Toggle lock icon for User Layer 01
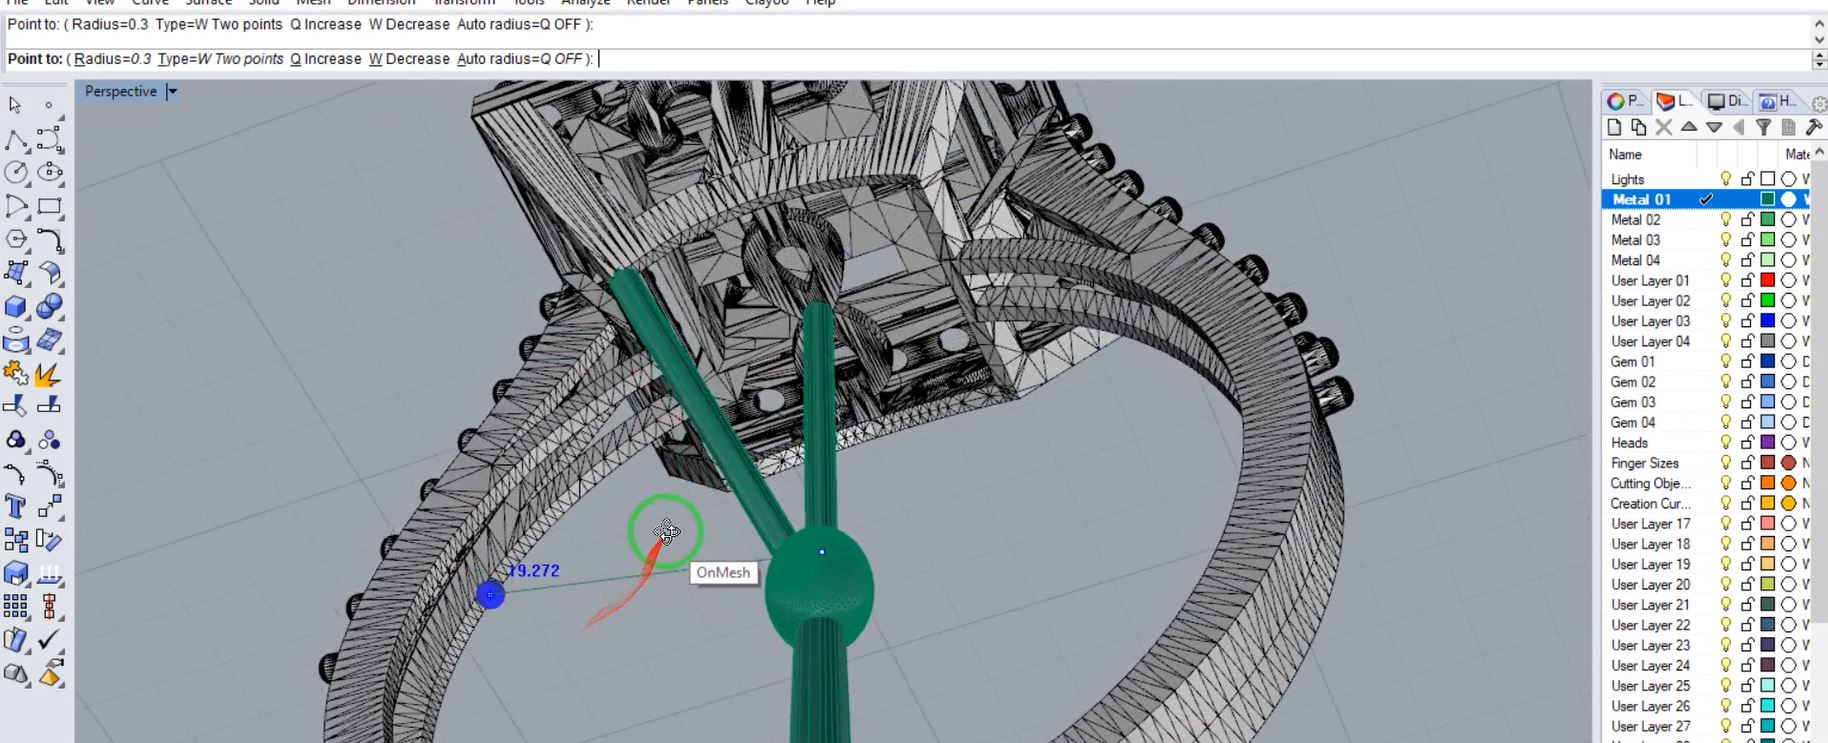The width and height of the screenshot is (1828, 743). [x=1747, y=280]
